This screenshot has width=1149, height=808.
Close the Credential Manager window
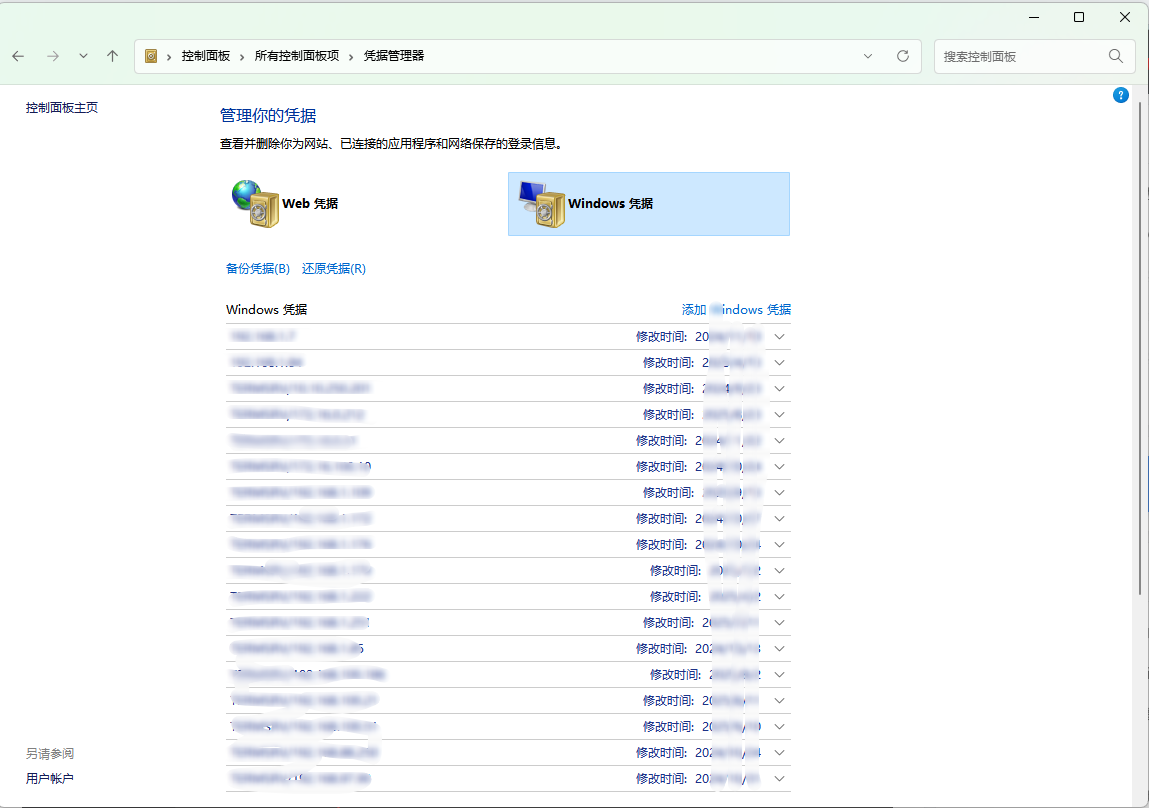click(1125, 17)
